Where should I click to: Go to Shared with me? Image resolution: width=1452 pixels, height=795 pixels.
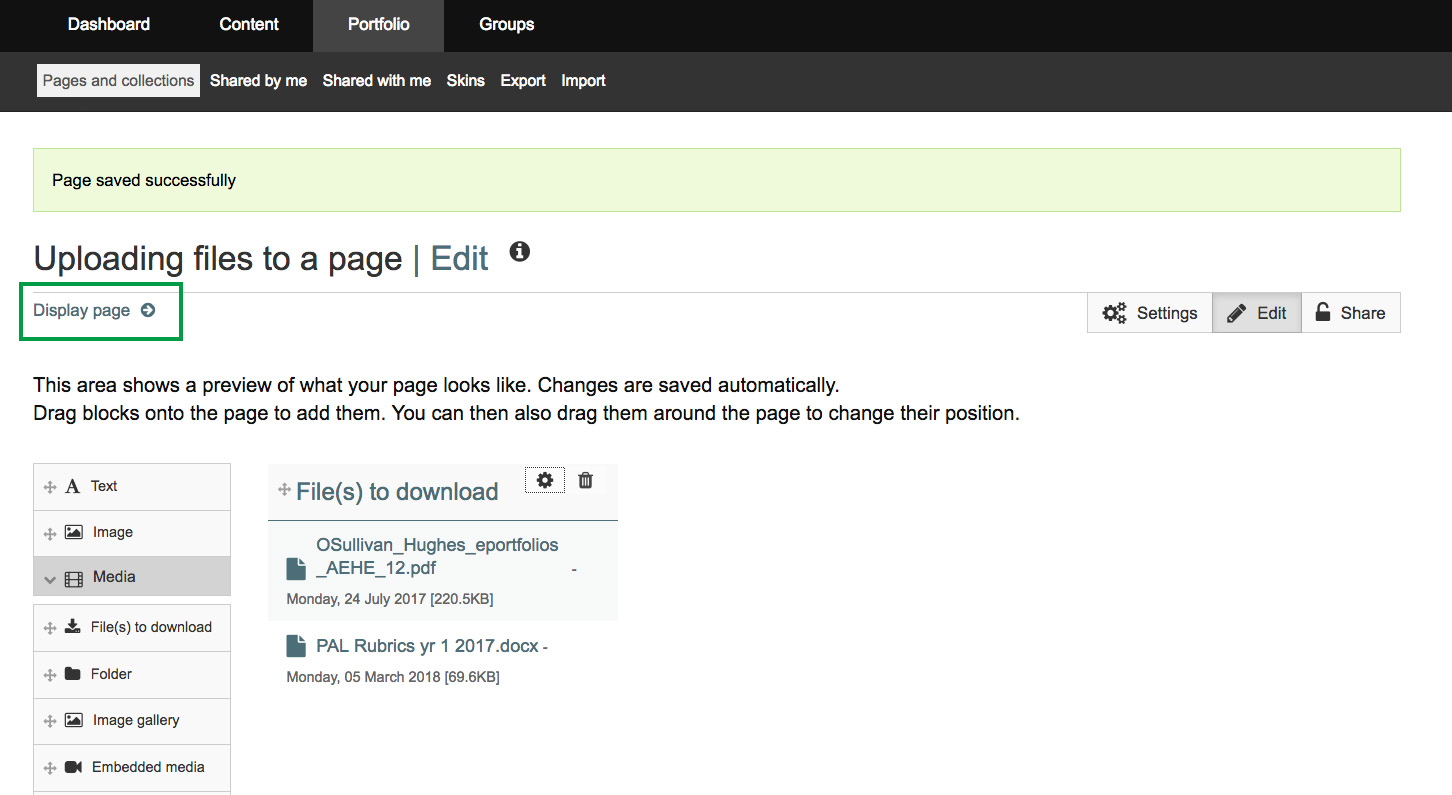(x=376, y=81)
